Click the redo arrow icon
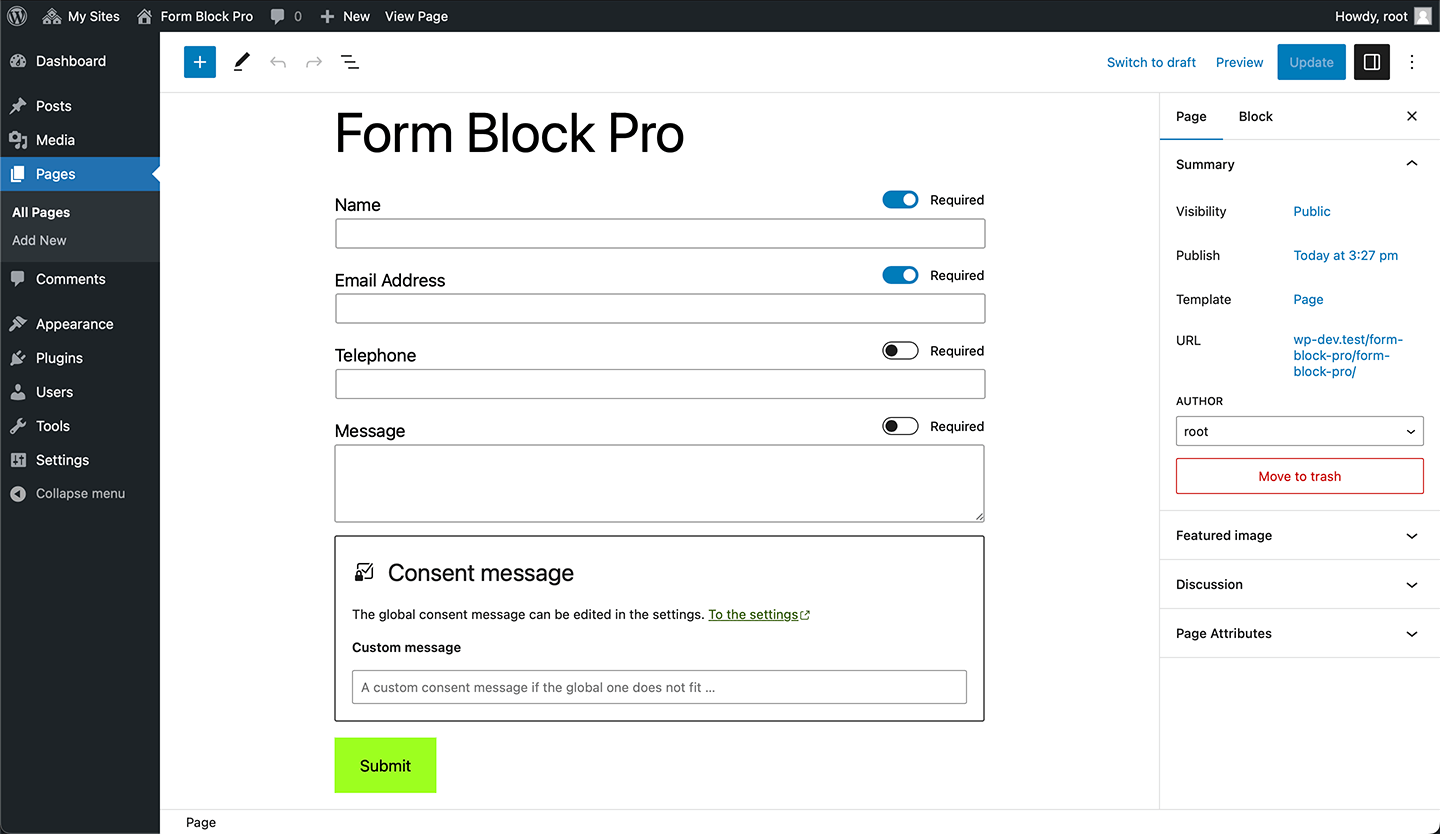The image size is (1440, 834). click(314, 62)
